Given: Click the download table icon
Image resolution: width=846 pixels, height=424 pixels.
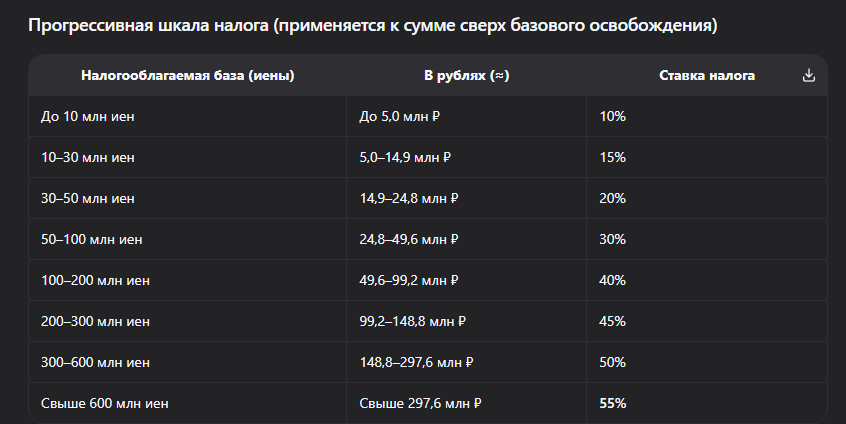Looking at the screenshot, I should pos(809,75).
